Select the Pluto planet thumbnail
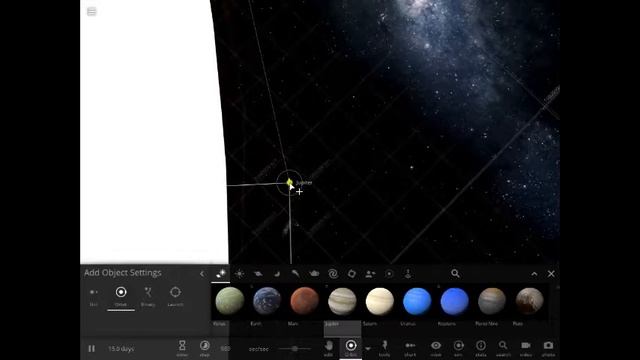This screenshot has height=360, width=640. [x=529, y=301]
